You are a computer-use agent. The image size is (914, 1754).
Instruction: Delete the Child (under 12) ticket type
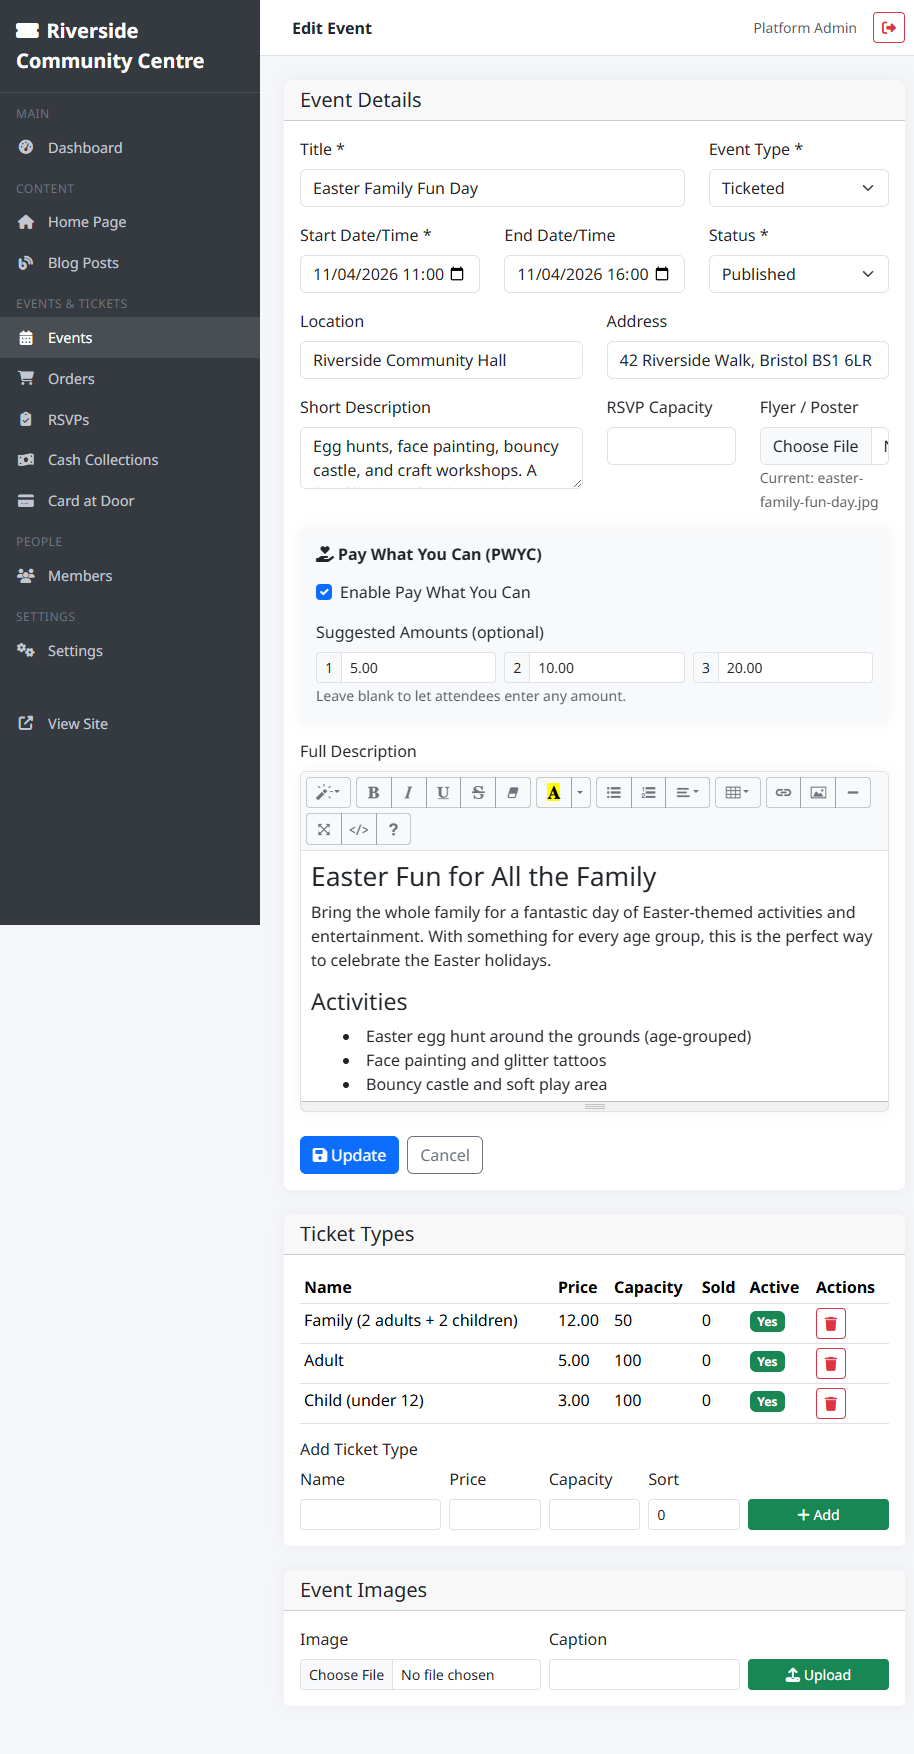tap(831, 1403)
